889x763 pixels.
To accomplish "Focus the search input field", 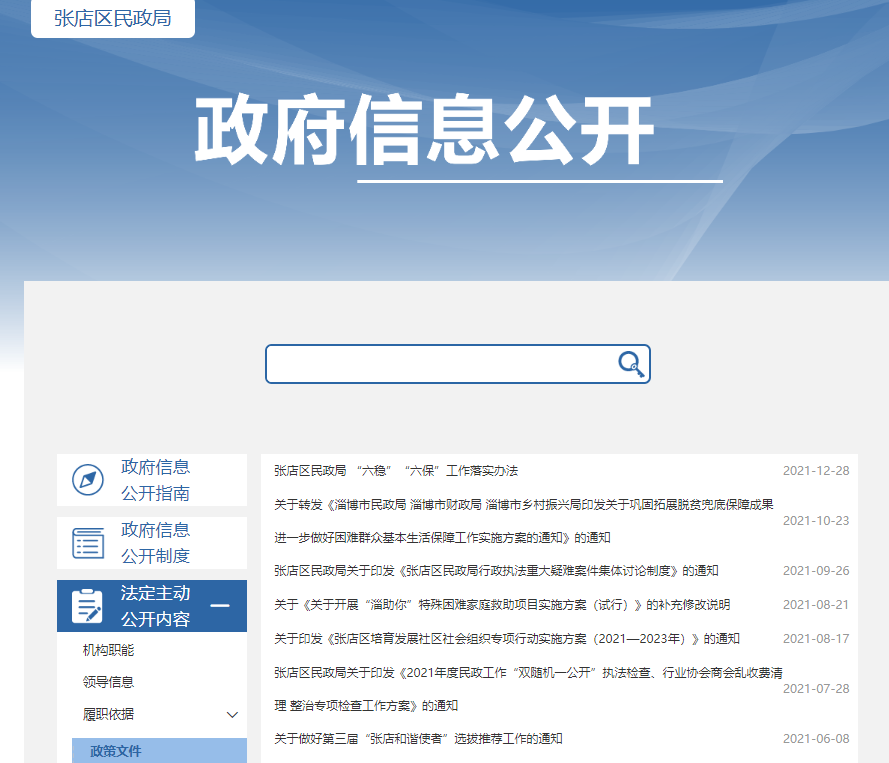I will (x=440, y=364).
